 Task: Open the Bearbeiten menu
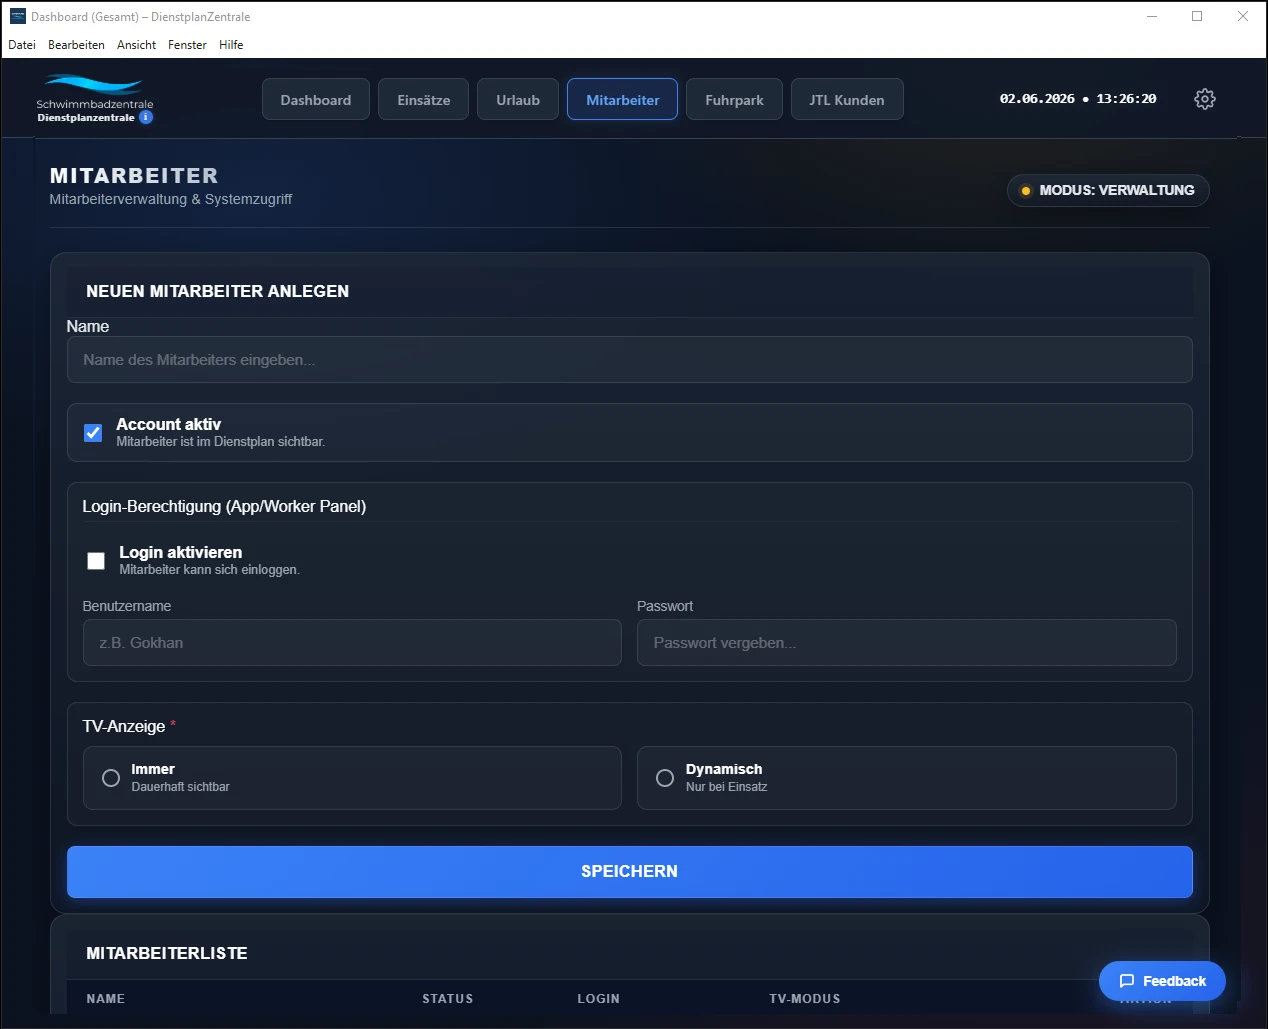tap(76, 45)
